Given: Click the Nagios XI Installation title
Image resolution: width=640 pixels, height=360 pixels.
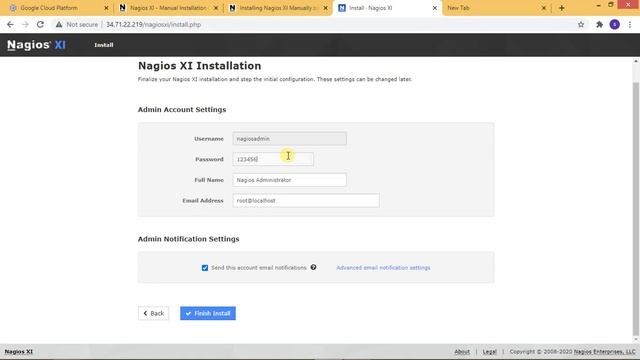Looking at the screenshot, I should 200,66.
